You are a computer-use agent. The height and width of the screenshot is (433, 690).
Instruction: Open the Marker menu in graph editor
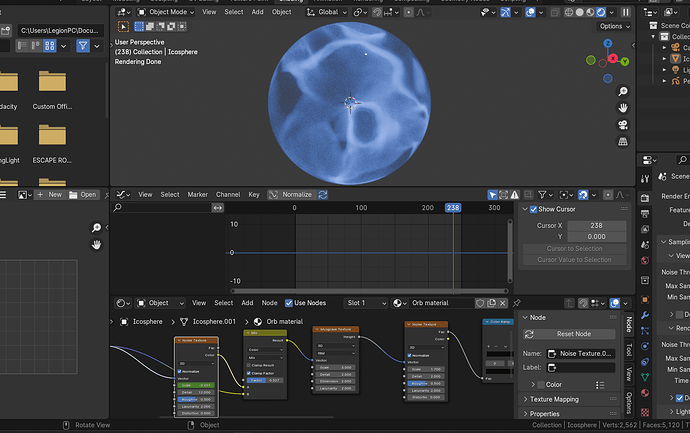click(x=198, y=194)
